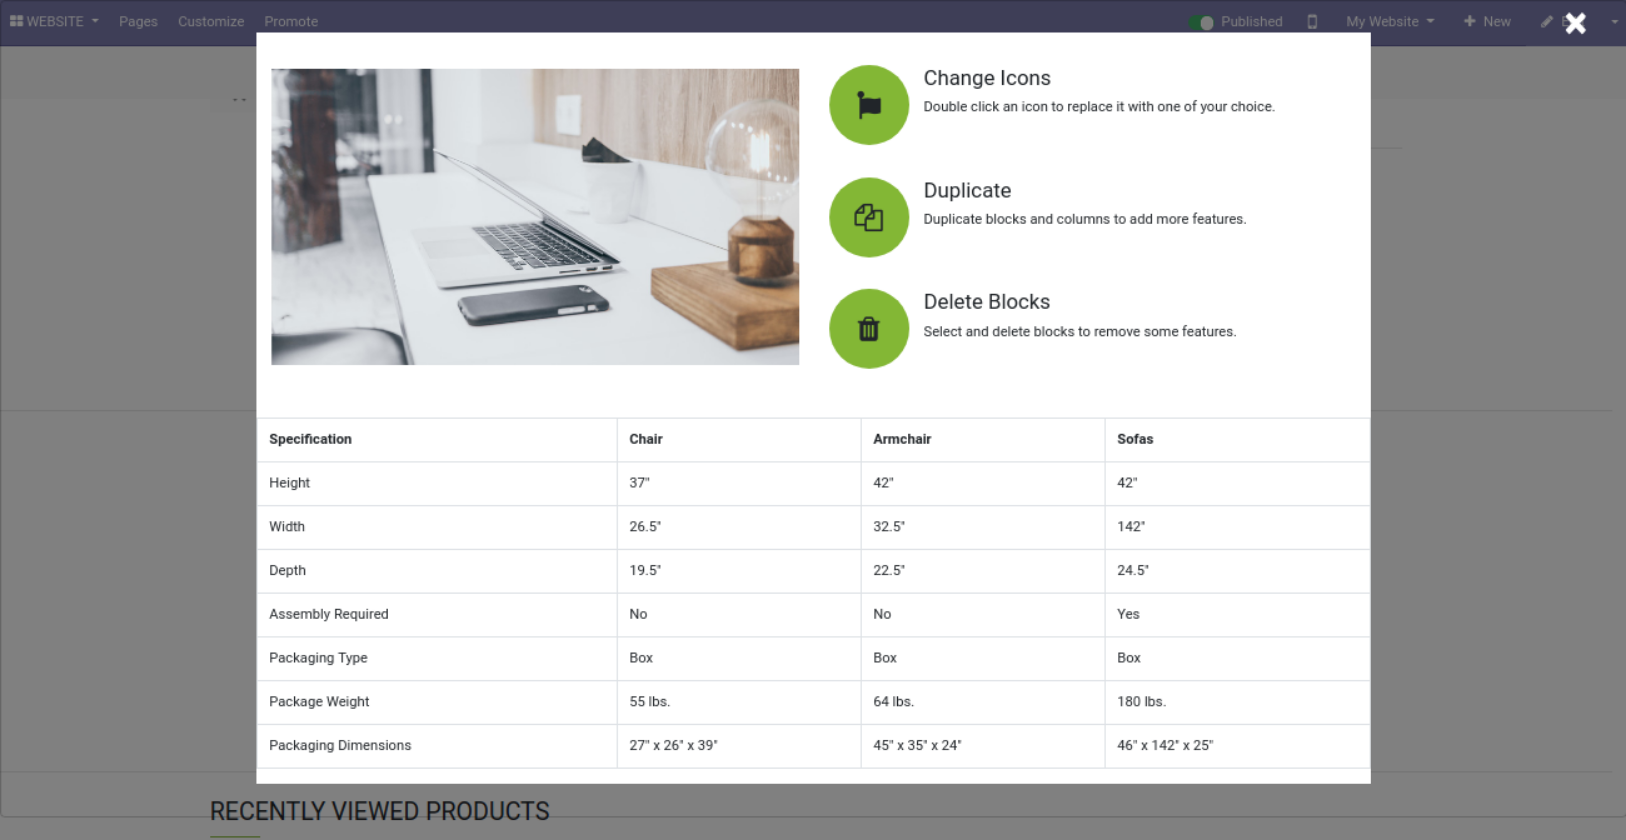
Task: Click the green Duplicate copy icon
Action: click(x=868, y=217)
